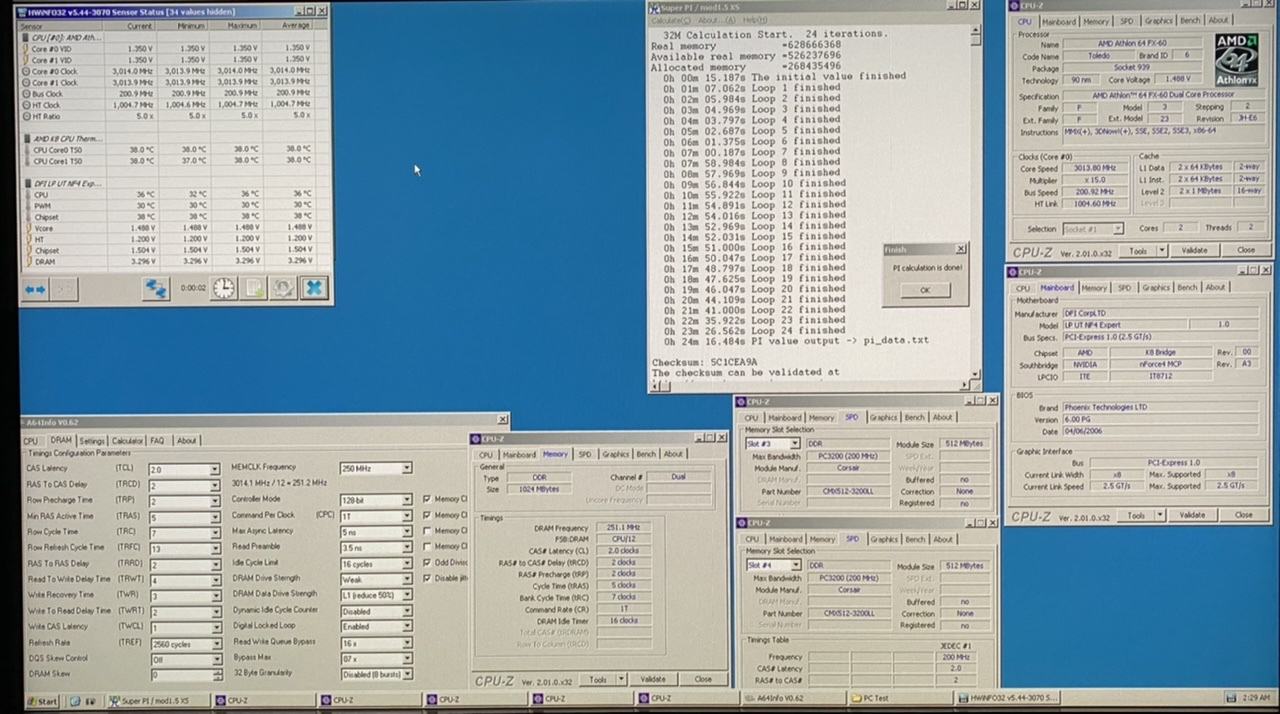Open DRAM Drive Strength dropdown
1280x714 pixels.
click(x=406, y=578)
